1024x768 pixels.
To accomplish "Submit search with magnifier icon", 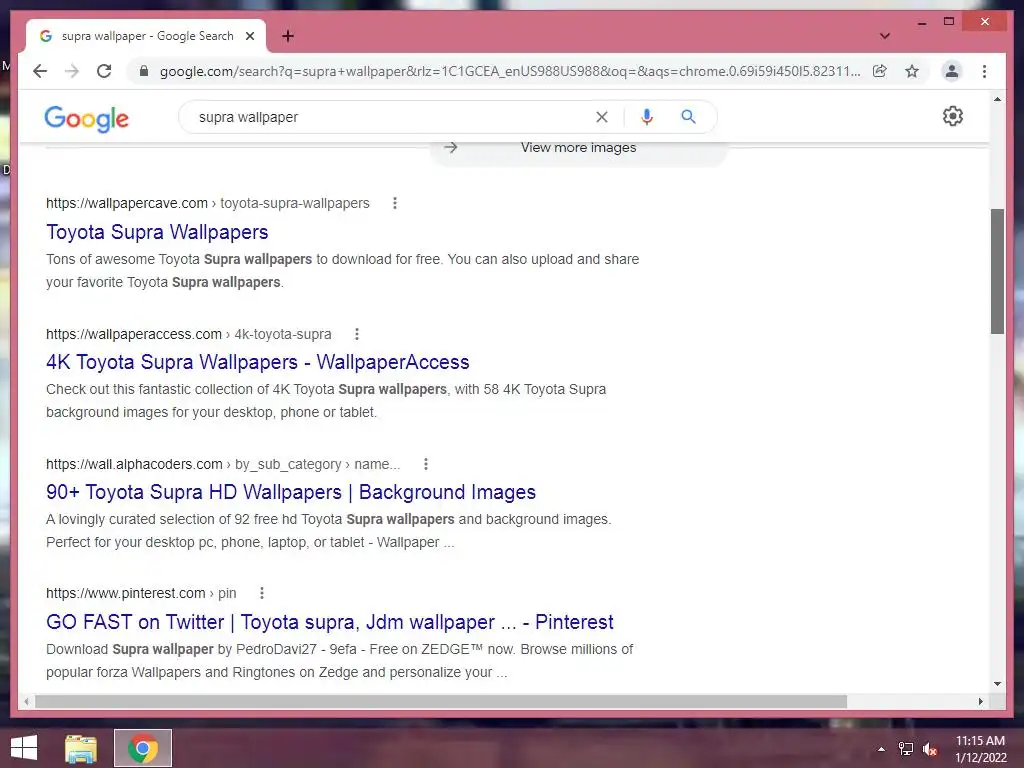I will point(688,117).
